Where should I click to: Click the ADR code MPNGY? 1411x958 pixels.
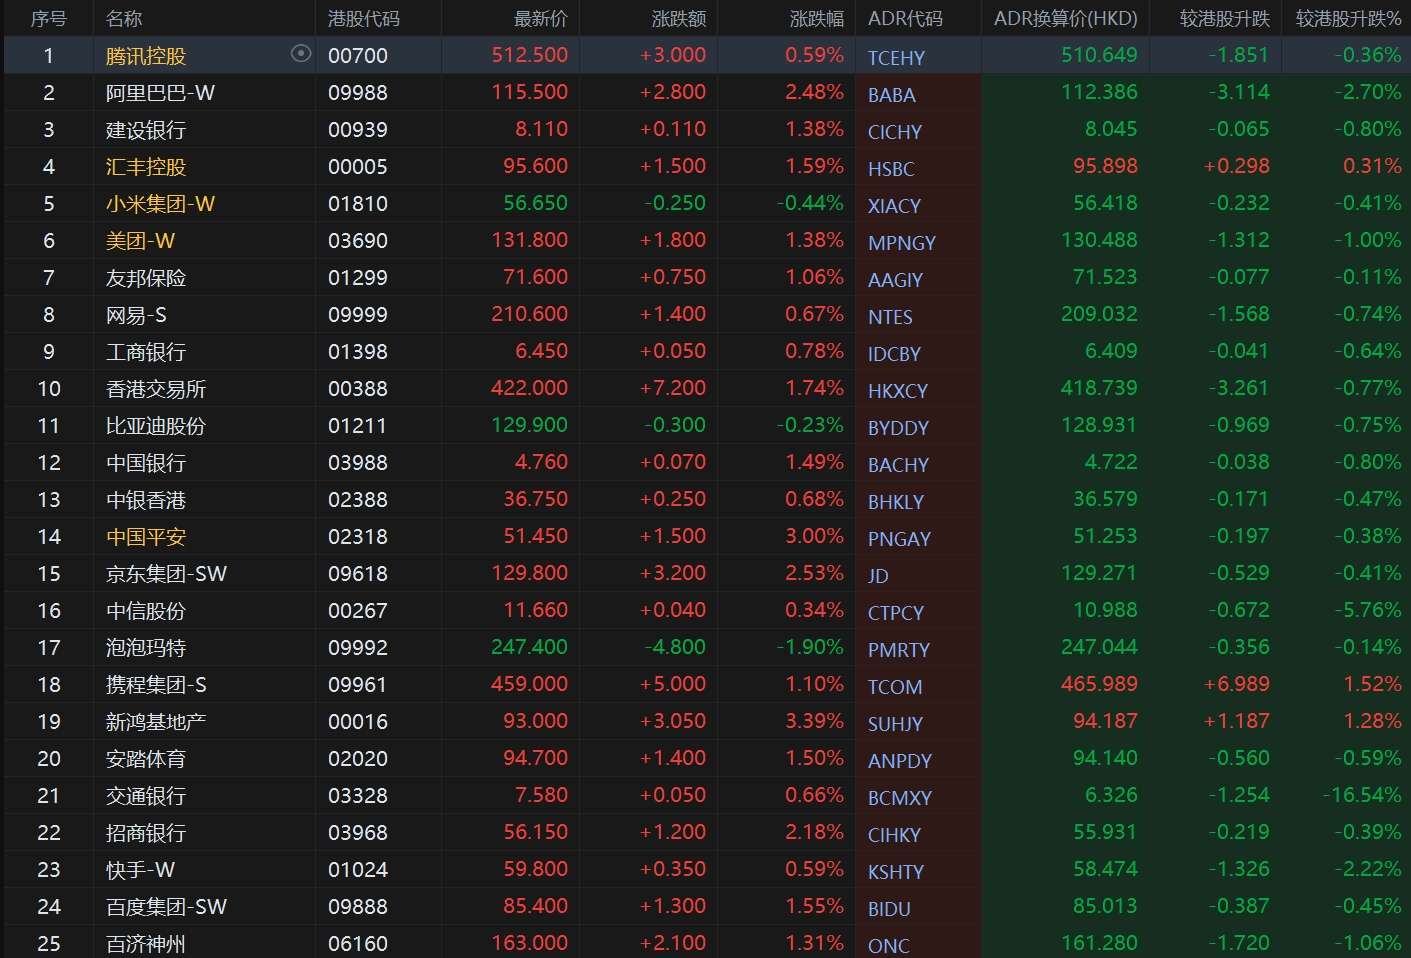coord(902,243)
